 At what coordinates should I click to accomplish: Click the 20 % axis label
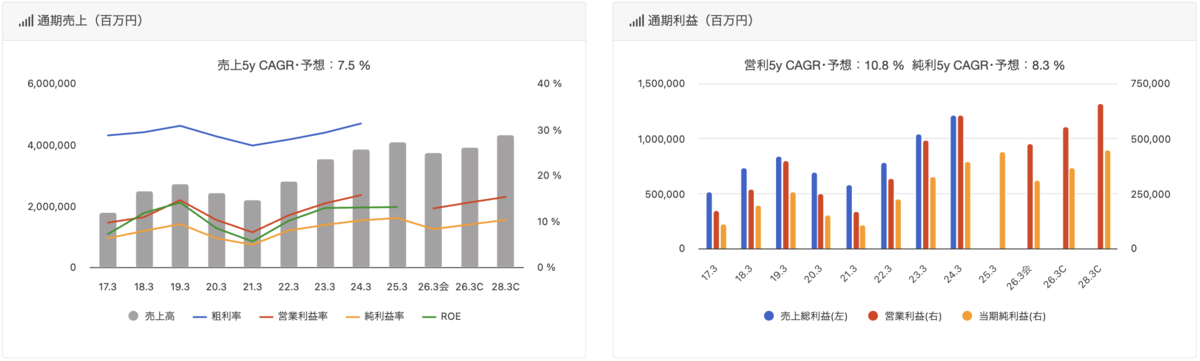click(550, 176)
